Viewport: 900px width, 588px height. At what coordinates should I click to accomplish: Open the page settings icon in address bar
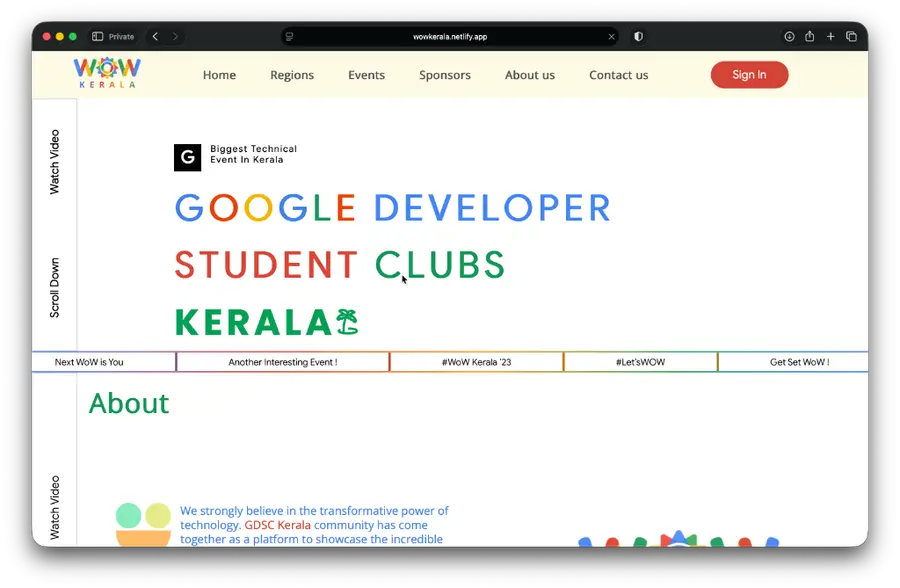point(289,37)
